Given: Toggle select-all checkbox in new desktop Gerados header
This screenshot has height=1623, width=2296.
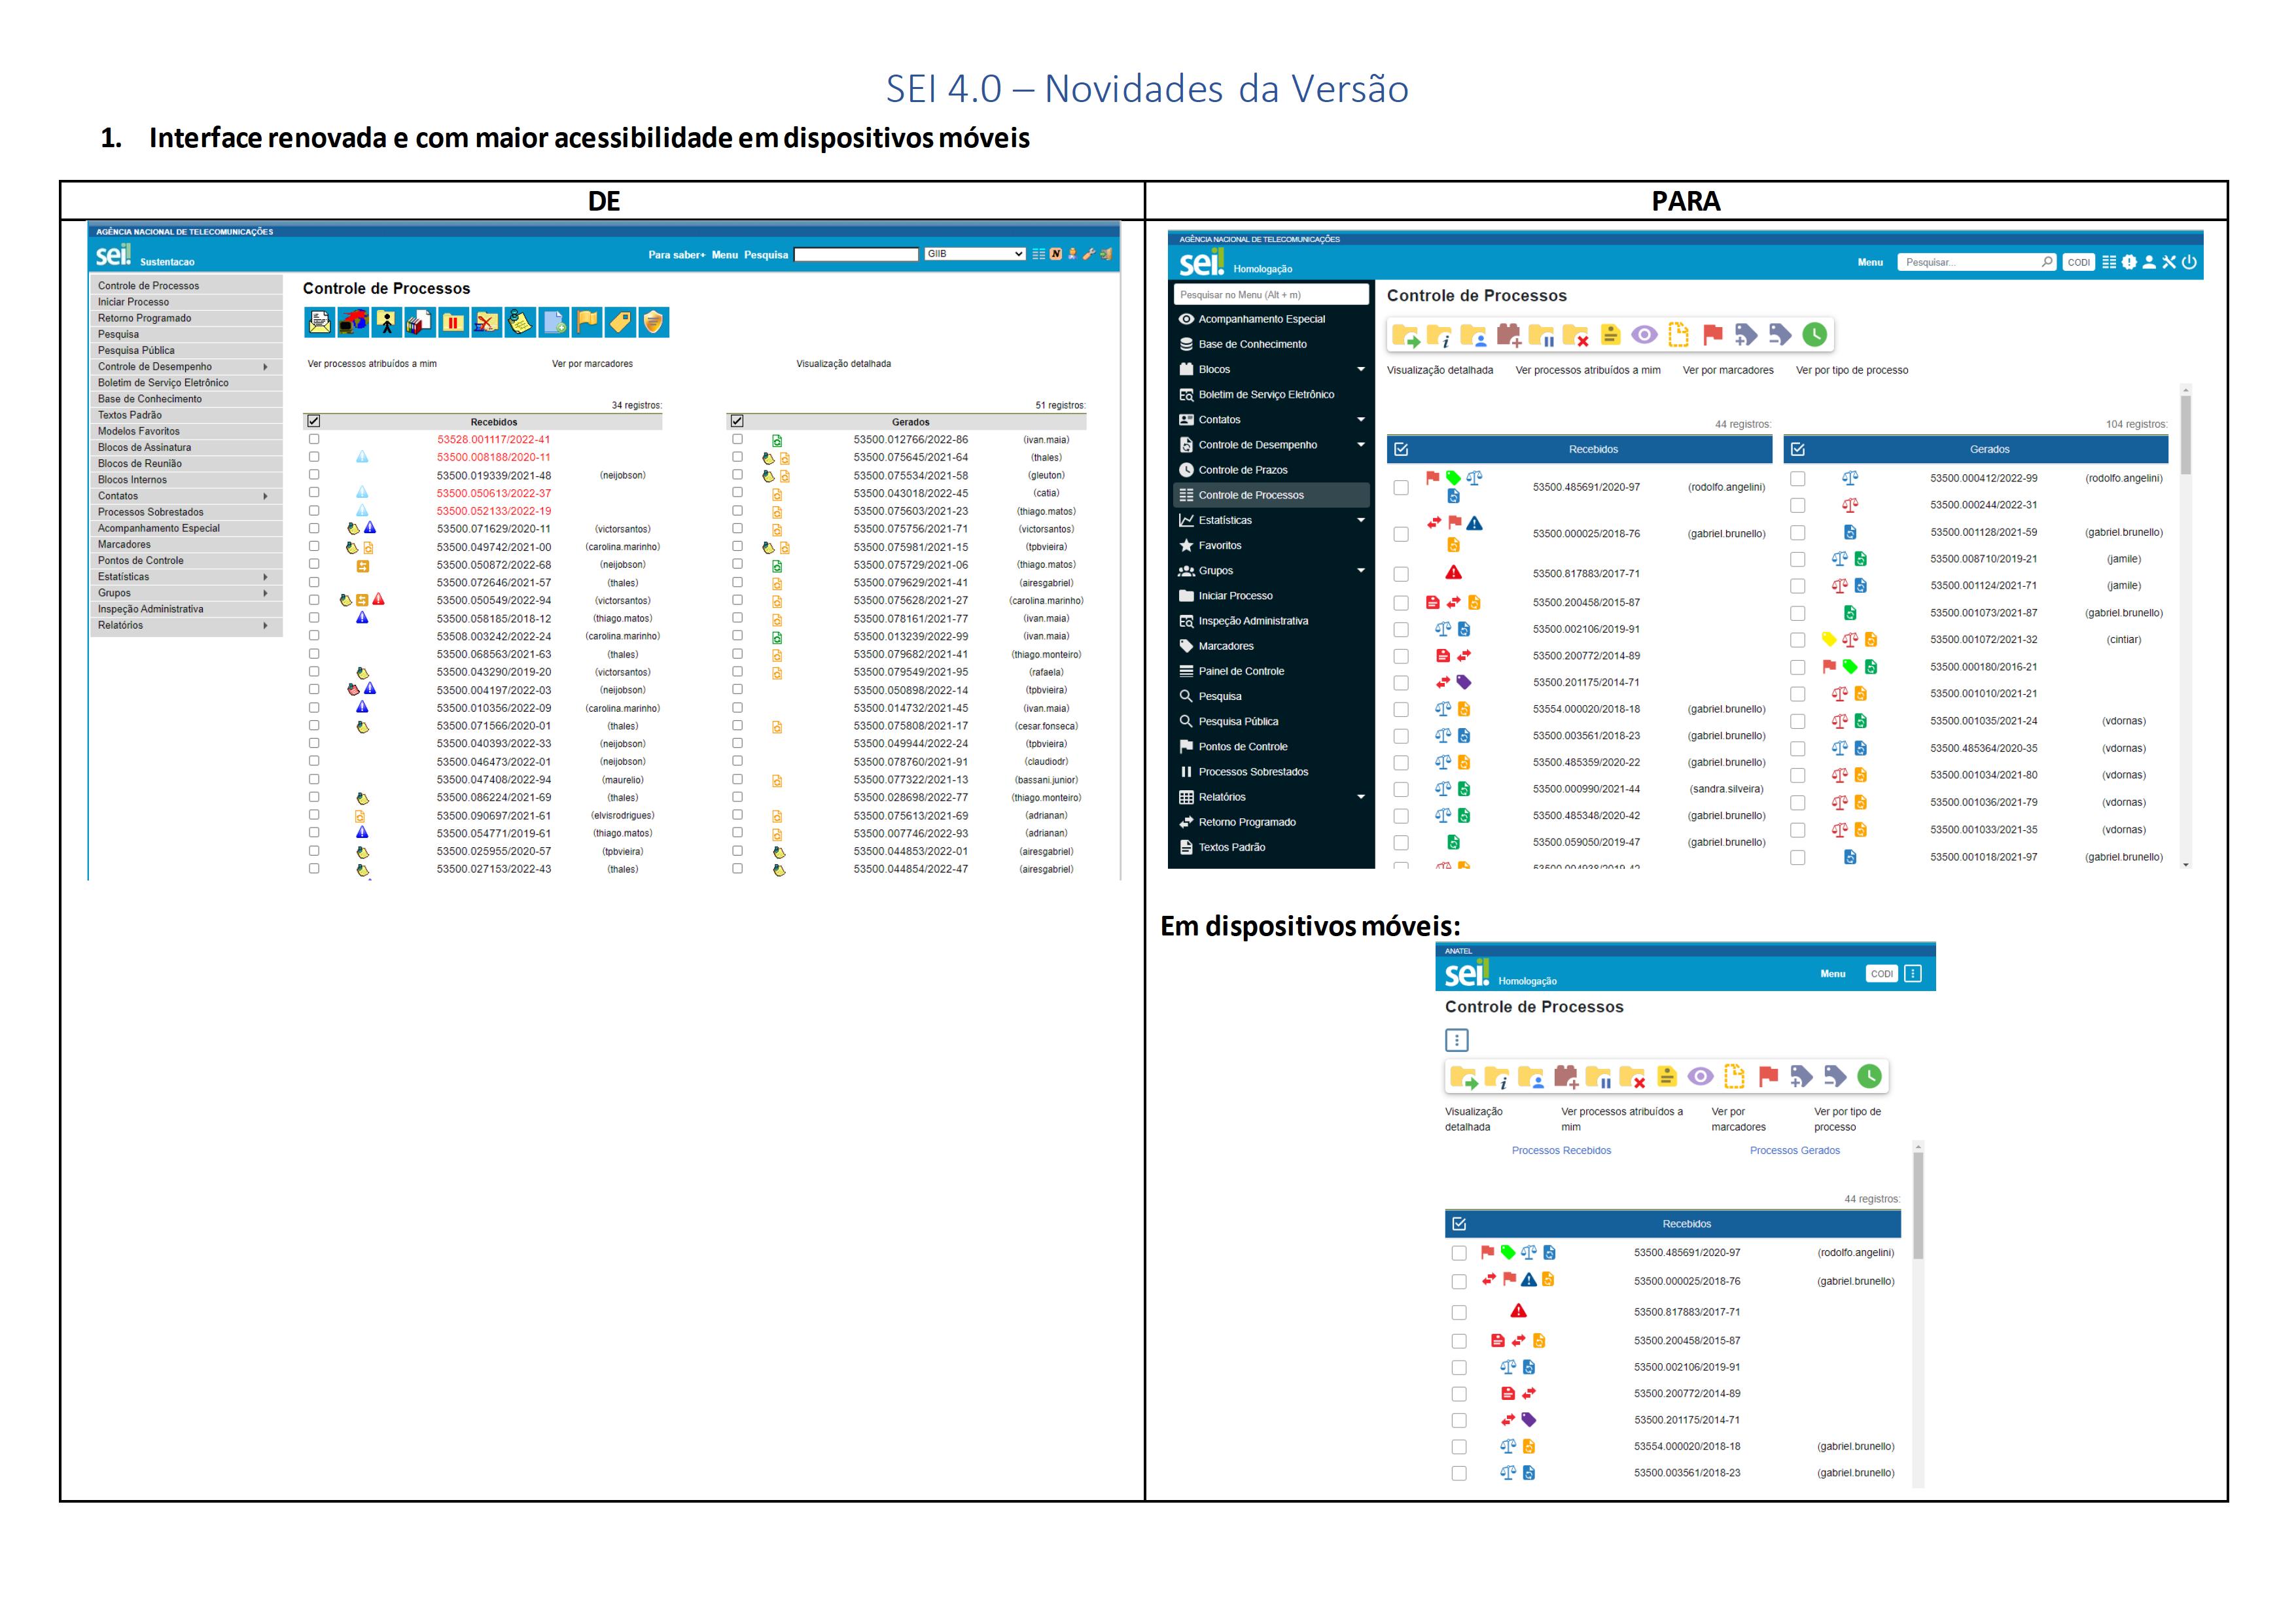Looking at the screenshot, I should pos(1798,449).
